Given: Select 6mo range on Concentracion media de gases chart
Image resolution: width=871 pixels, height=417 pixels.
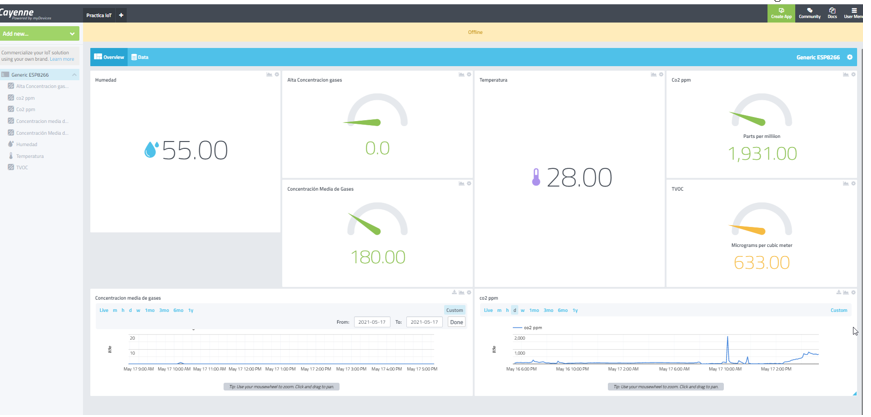Looking at the screenshot, I should click(x=178, y=310).
